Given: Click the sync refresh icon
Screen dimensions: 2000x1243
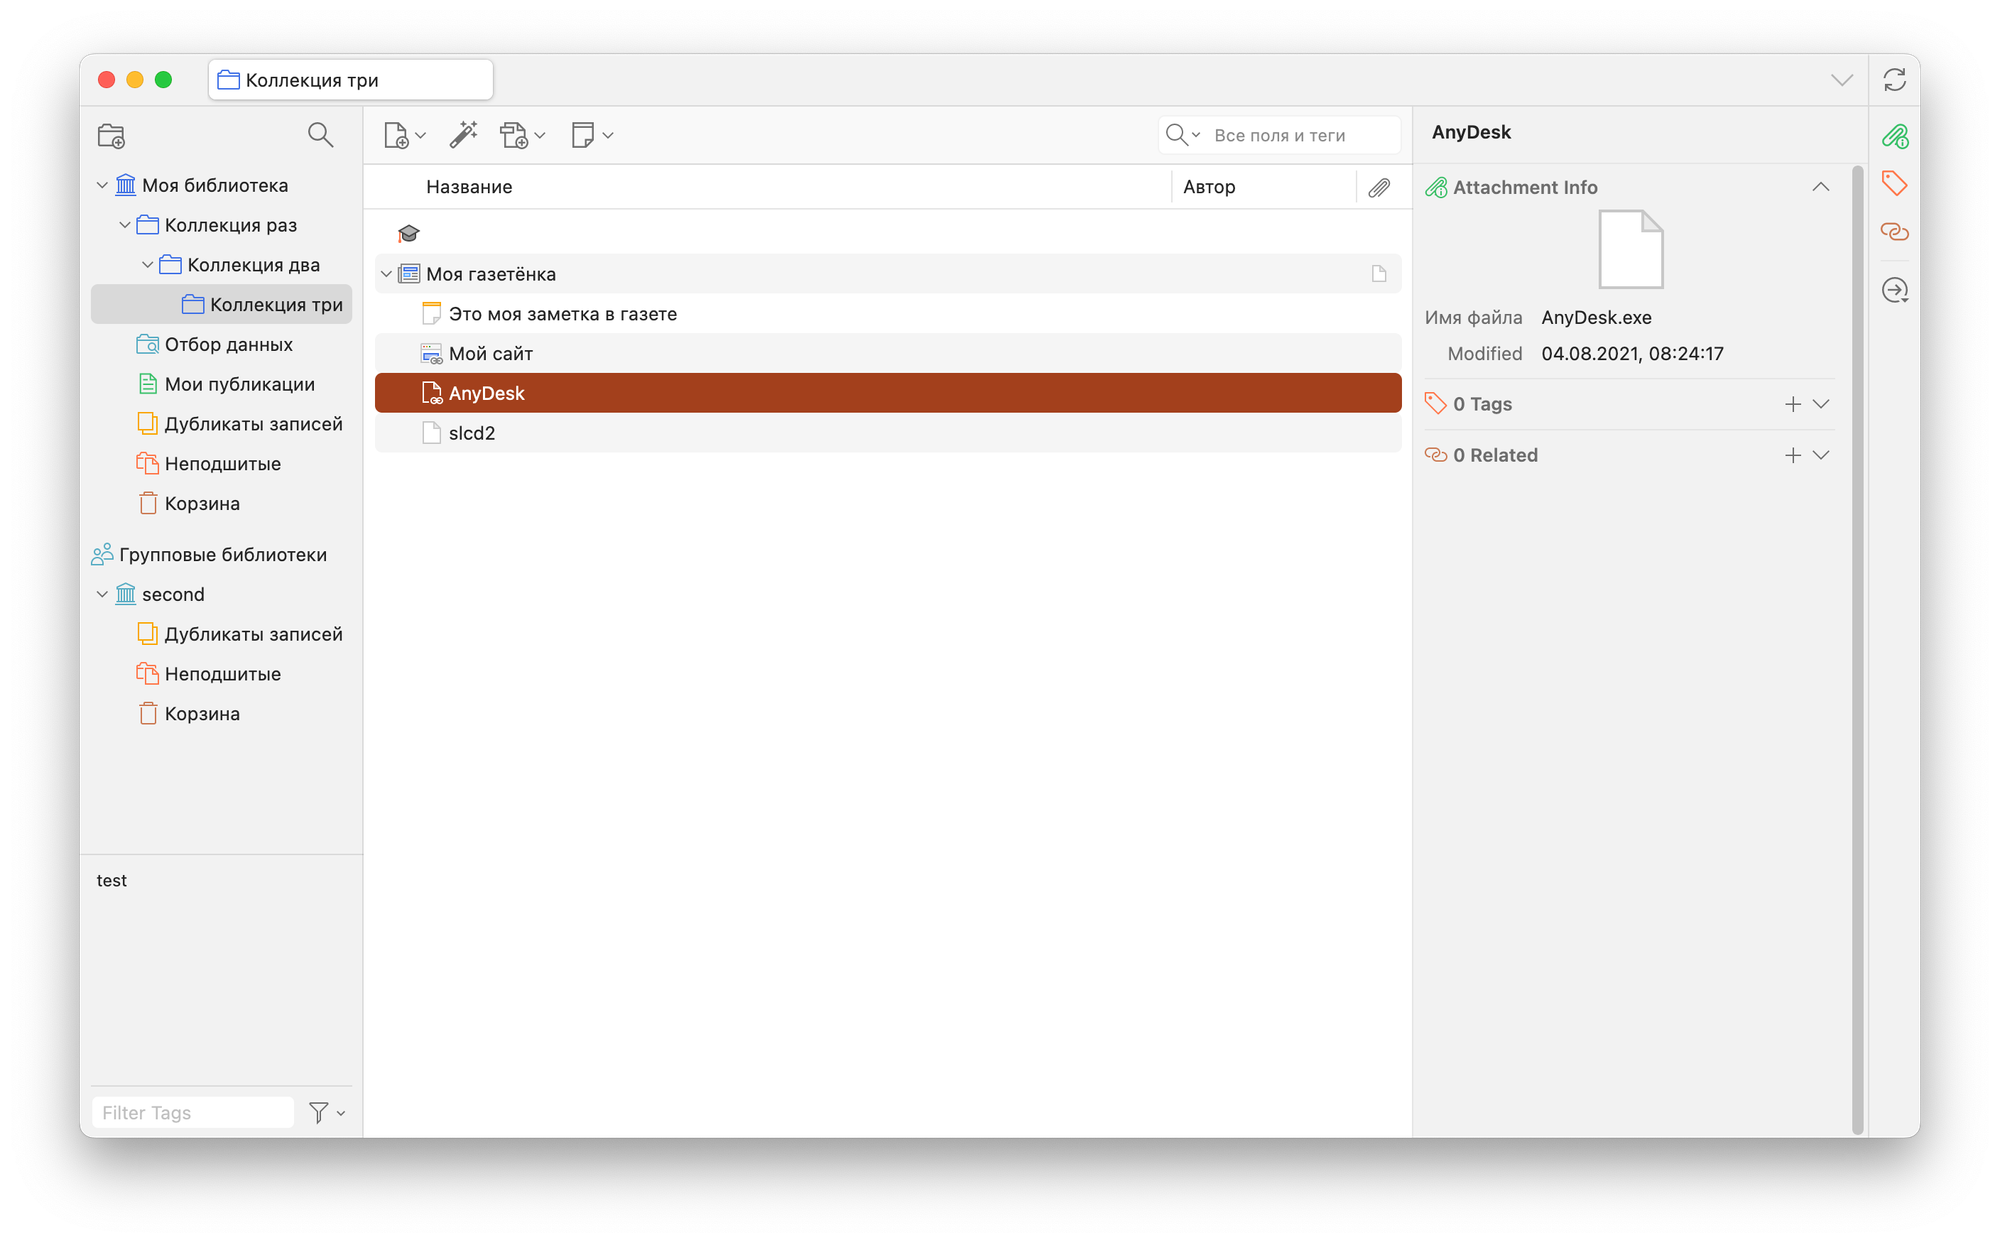Looking at the screenshot, I should coord(1894,80).
